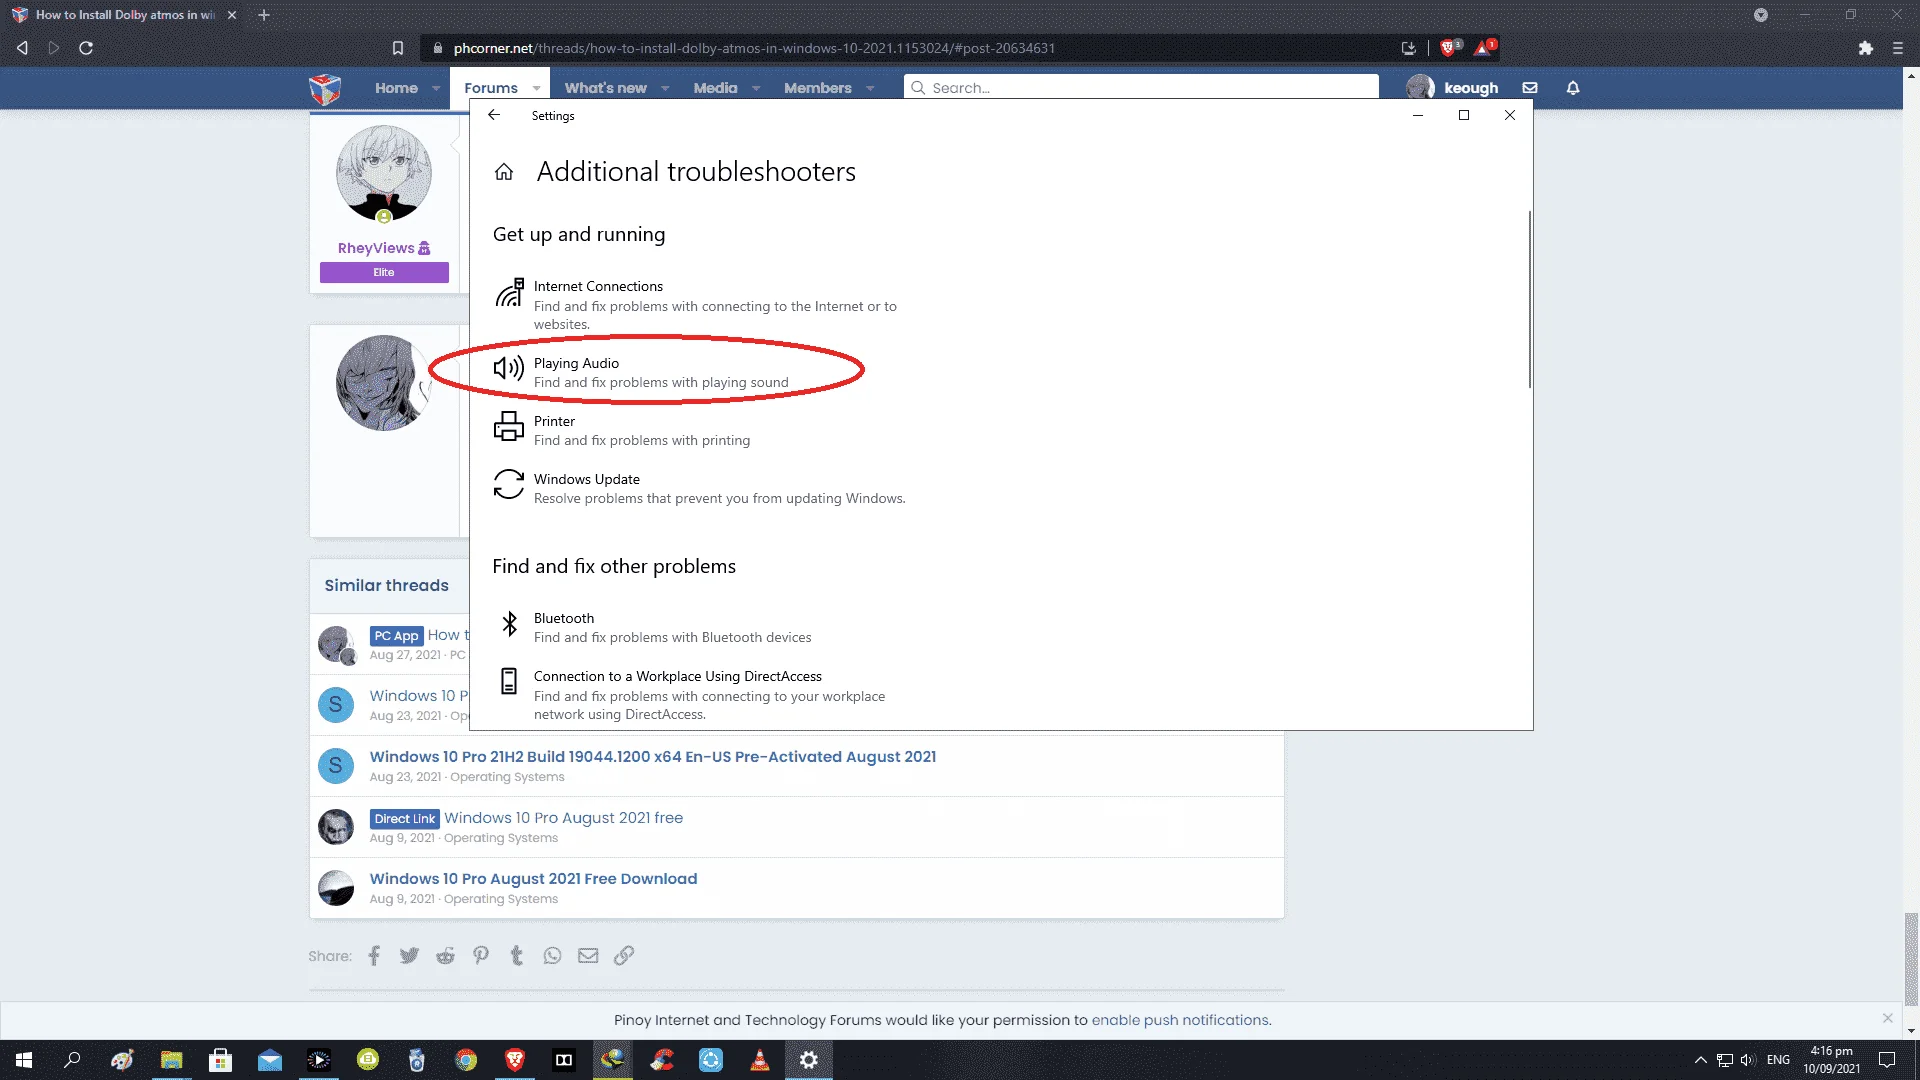Open the browser hamburger menu
This screenshot has width=1920, height=1080.
(1897, 48)
